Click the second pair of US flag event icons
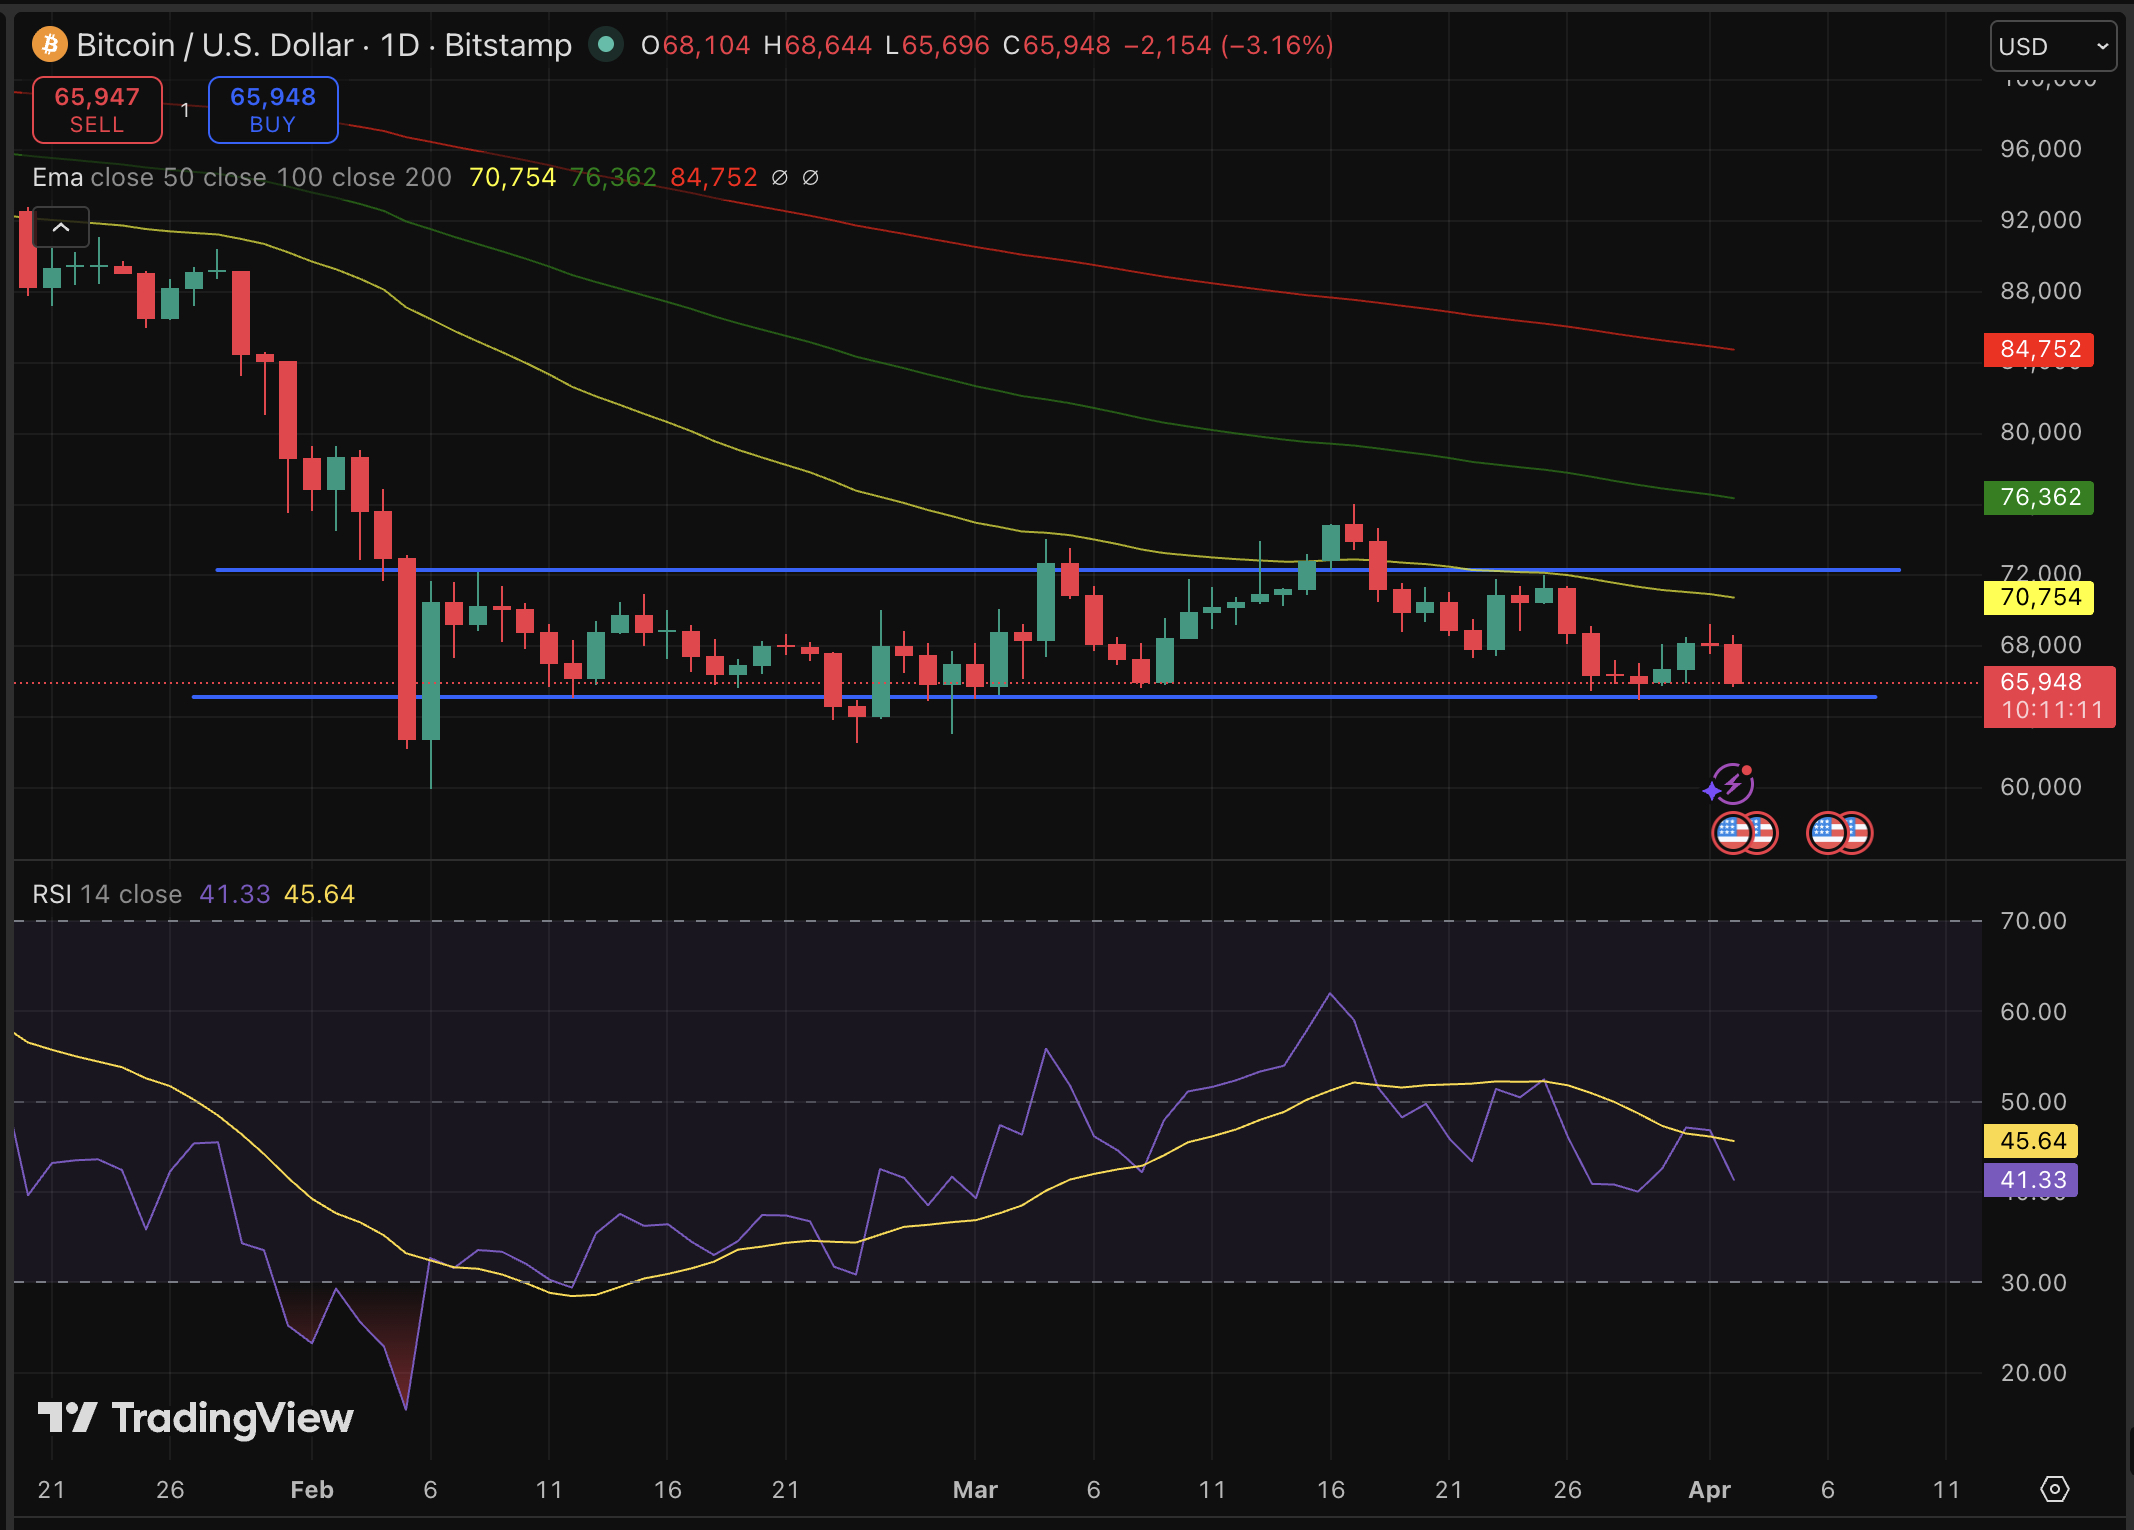The width and height of the screenshot is (2134, 1530). (x=1839, y=832)
